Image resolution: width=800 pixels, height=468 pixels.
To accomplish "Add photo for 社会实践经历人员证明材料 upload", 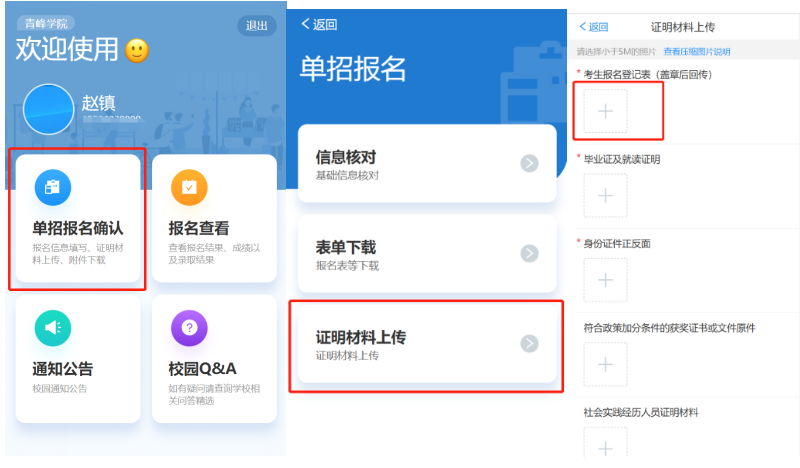I will pyautogui.click(x=605, y=443).
